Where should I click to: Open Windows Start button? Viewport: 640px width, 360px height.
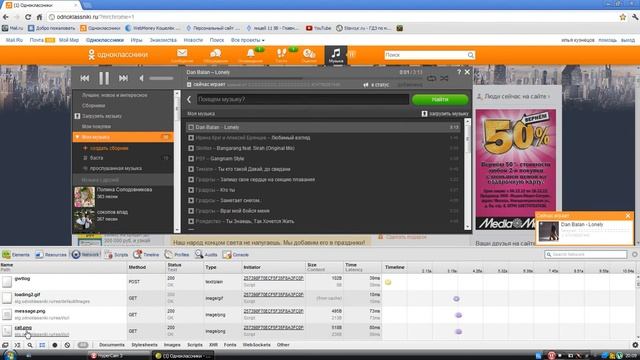[x=9, y=356]
